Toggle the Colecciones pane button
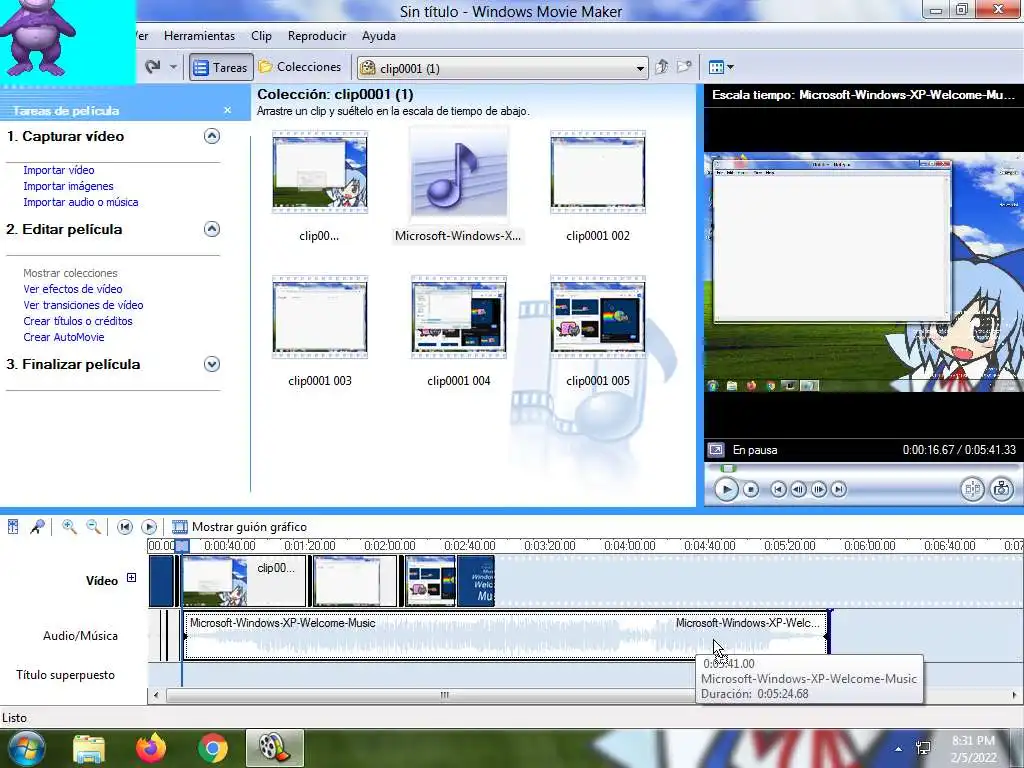This screenshot has width=1024, height=768. click(300, 67)
